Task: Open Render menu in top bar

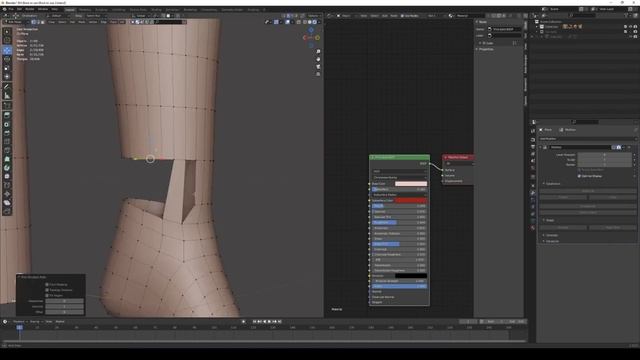Action: tap(30, 9)
